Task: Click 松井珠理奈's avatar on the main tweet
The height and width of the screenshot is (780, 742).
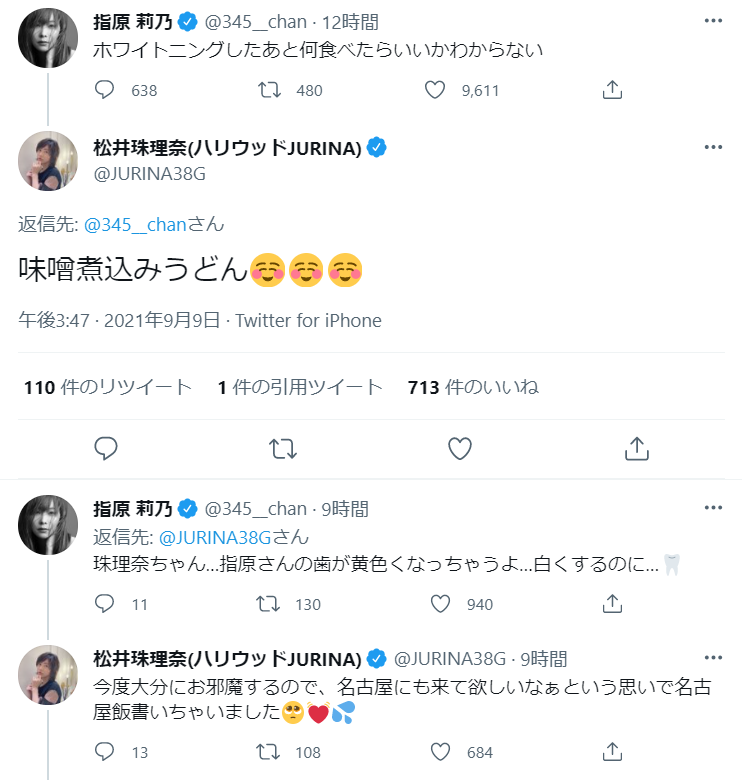Action: pos(48,161)
